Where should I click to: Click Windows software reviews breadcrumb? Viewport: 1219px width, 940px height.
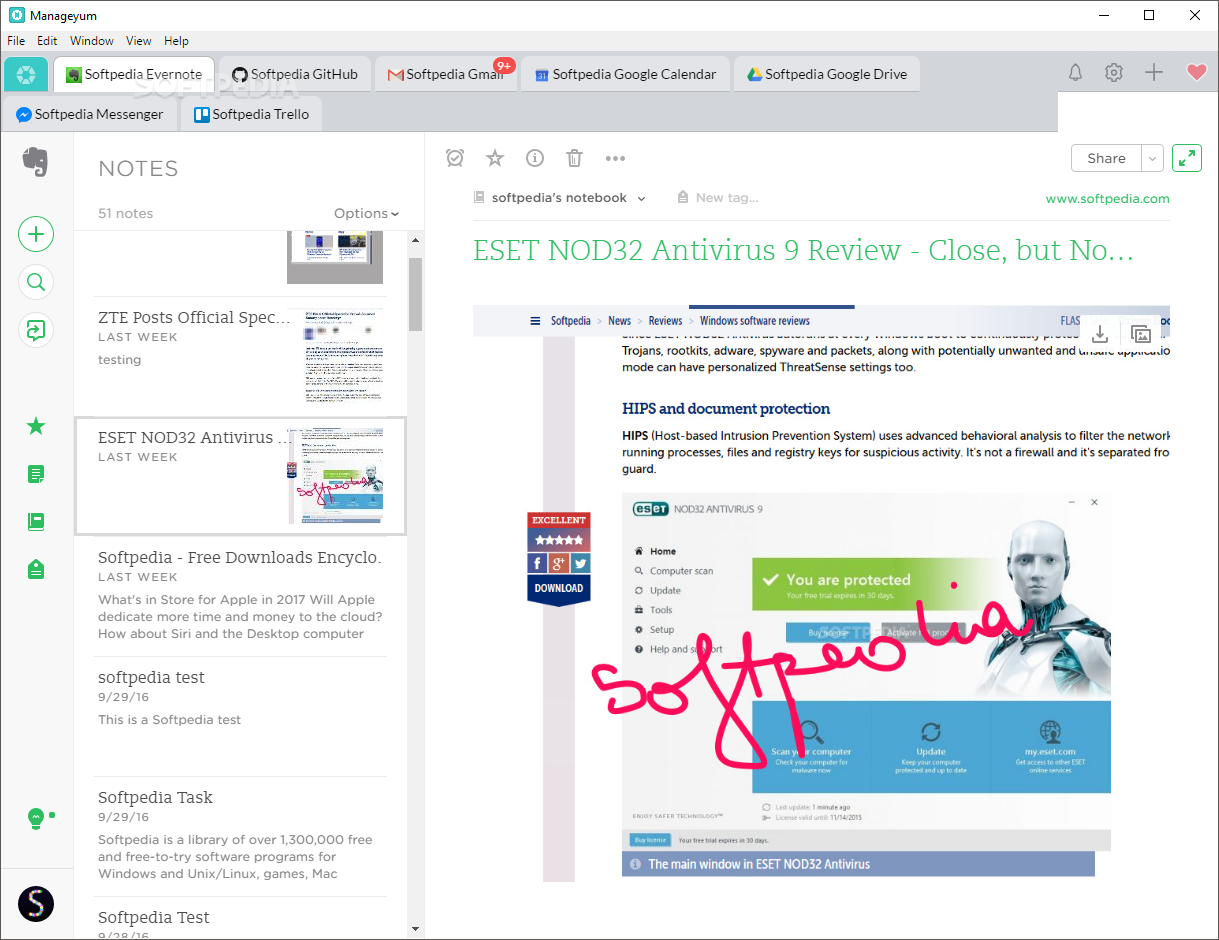coord(755,321)
